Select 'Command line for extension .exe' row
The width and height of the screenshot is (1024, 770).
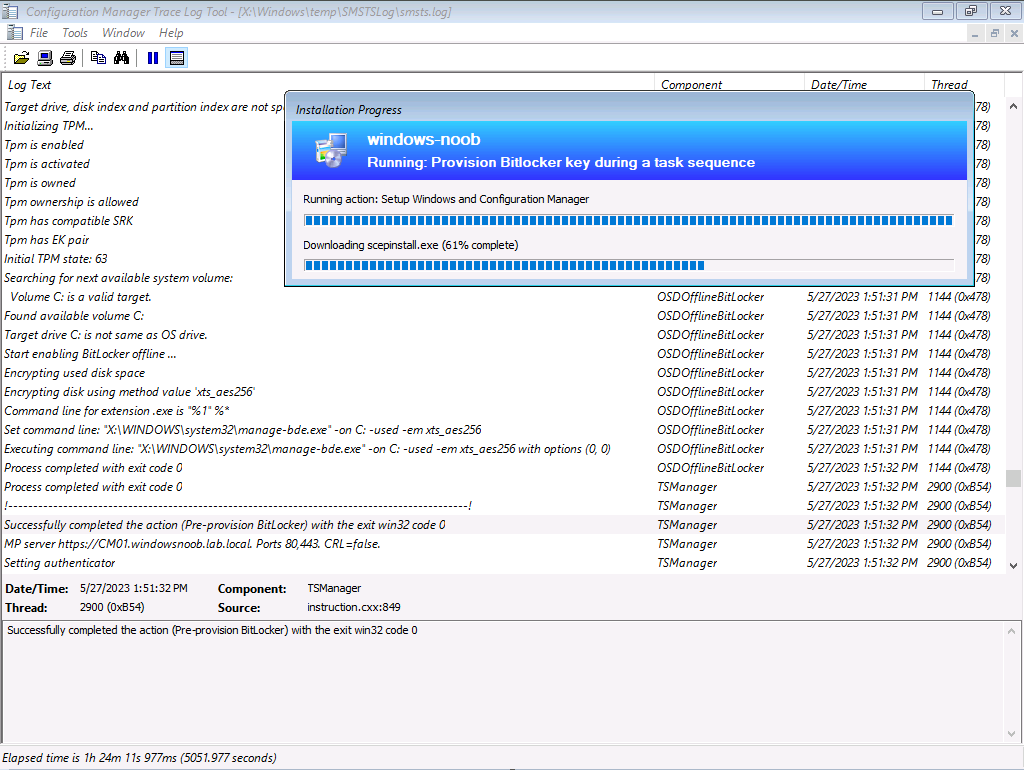pyautogui.click(x=503, y=411)
